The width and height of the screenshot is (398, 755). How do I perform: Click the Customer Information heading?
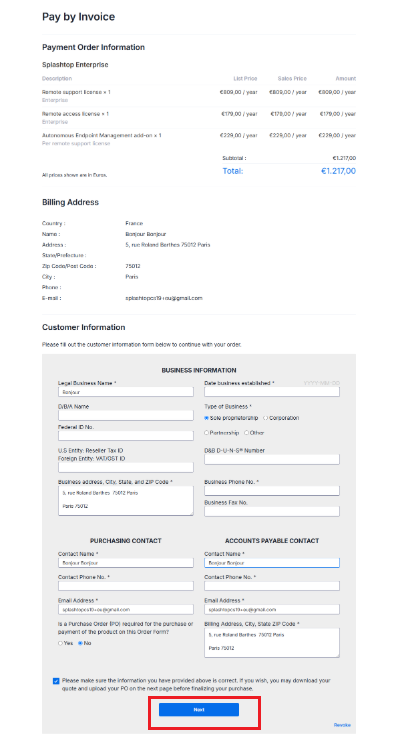click(x=84, y=327)
